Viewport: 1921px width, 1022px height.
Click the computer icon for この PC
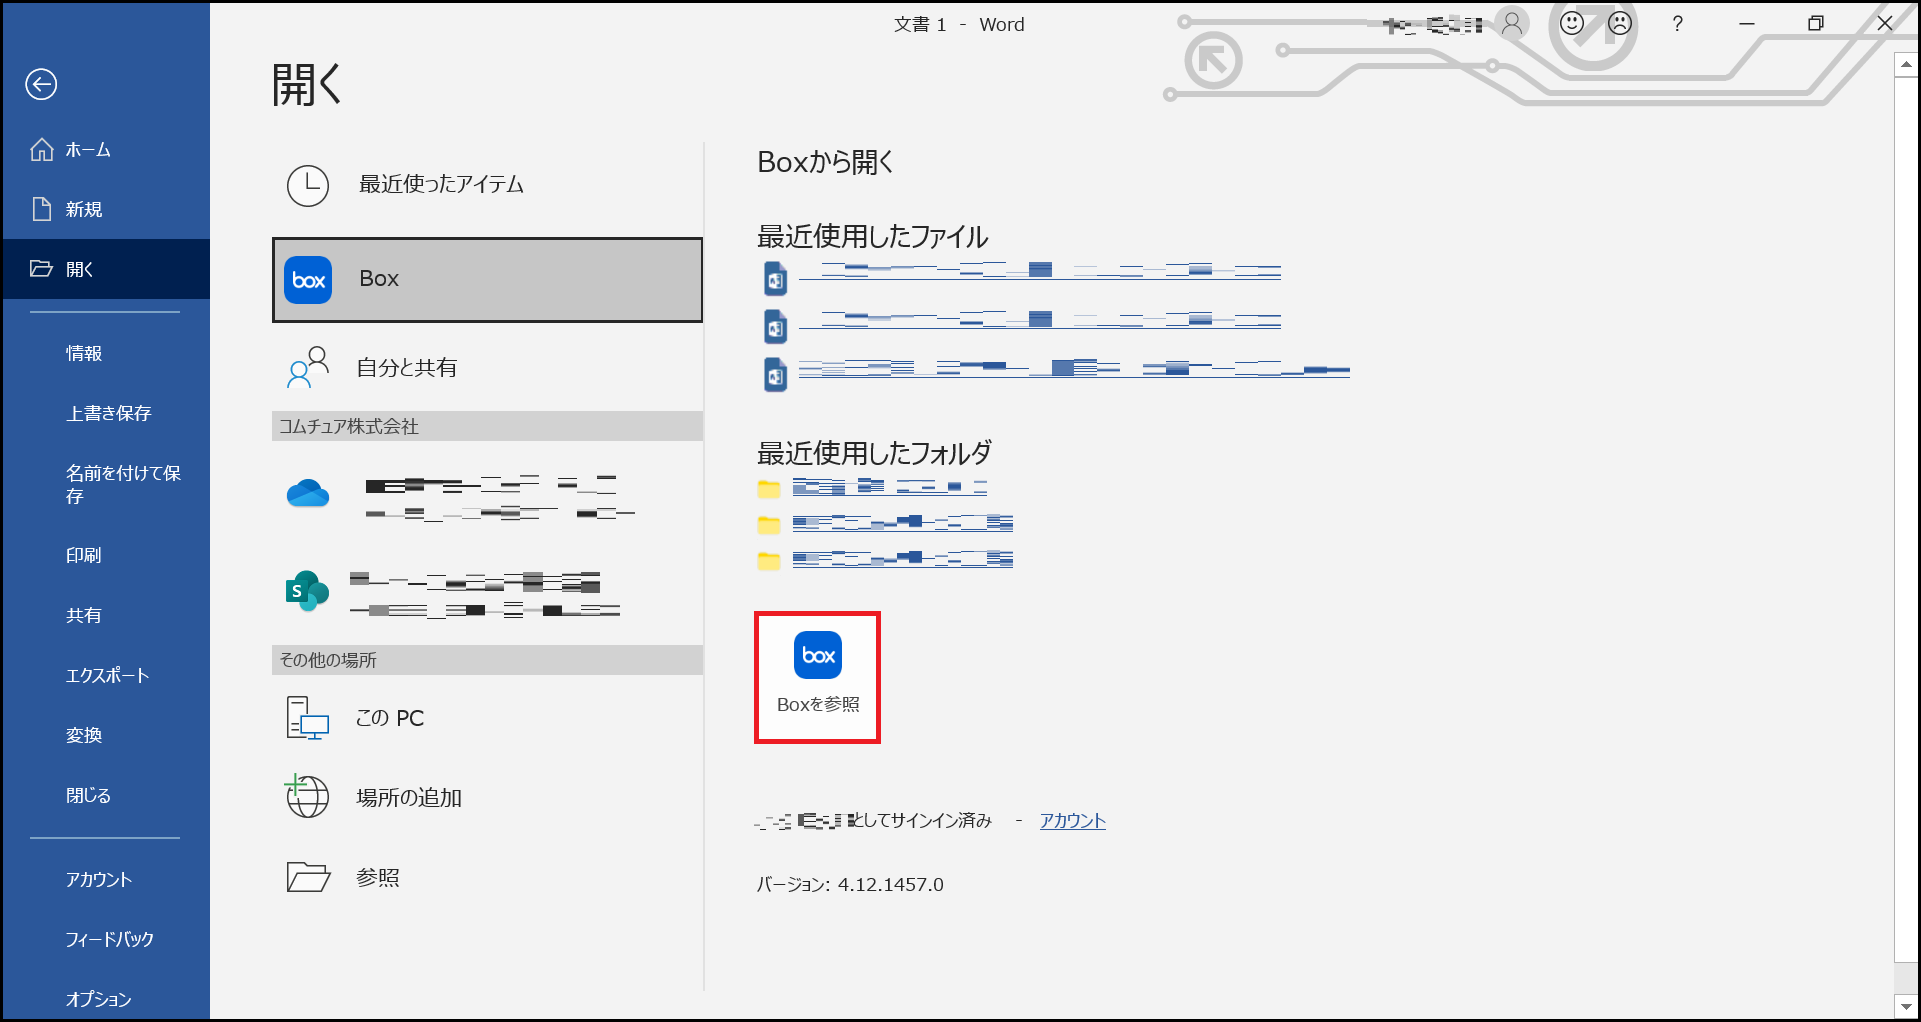[x=308, y=718]
